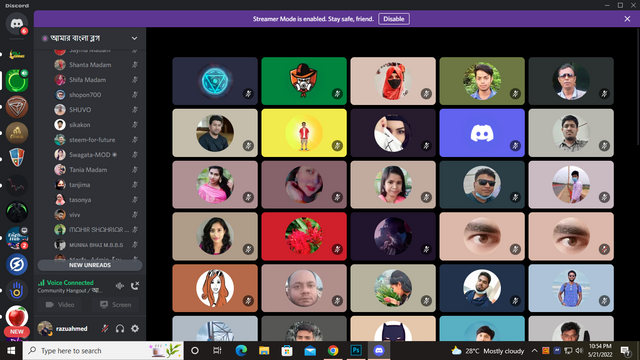Open the copper triangle server icon
This screenshot has width=640, height=360.
tap(16, 107)
